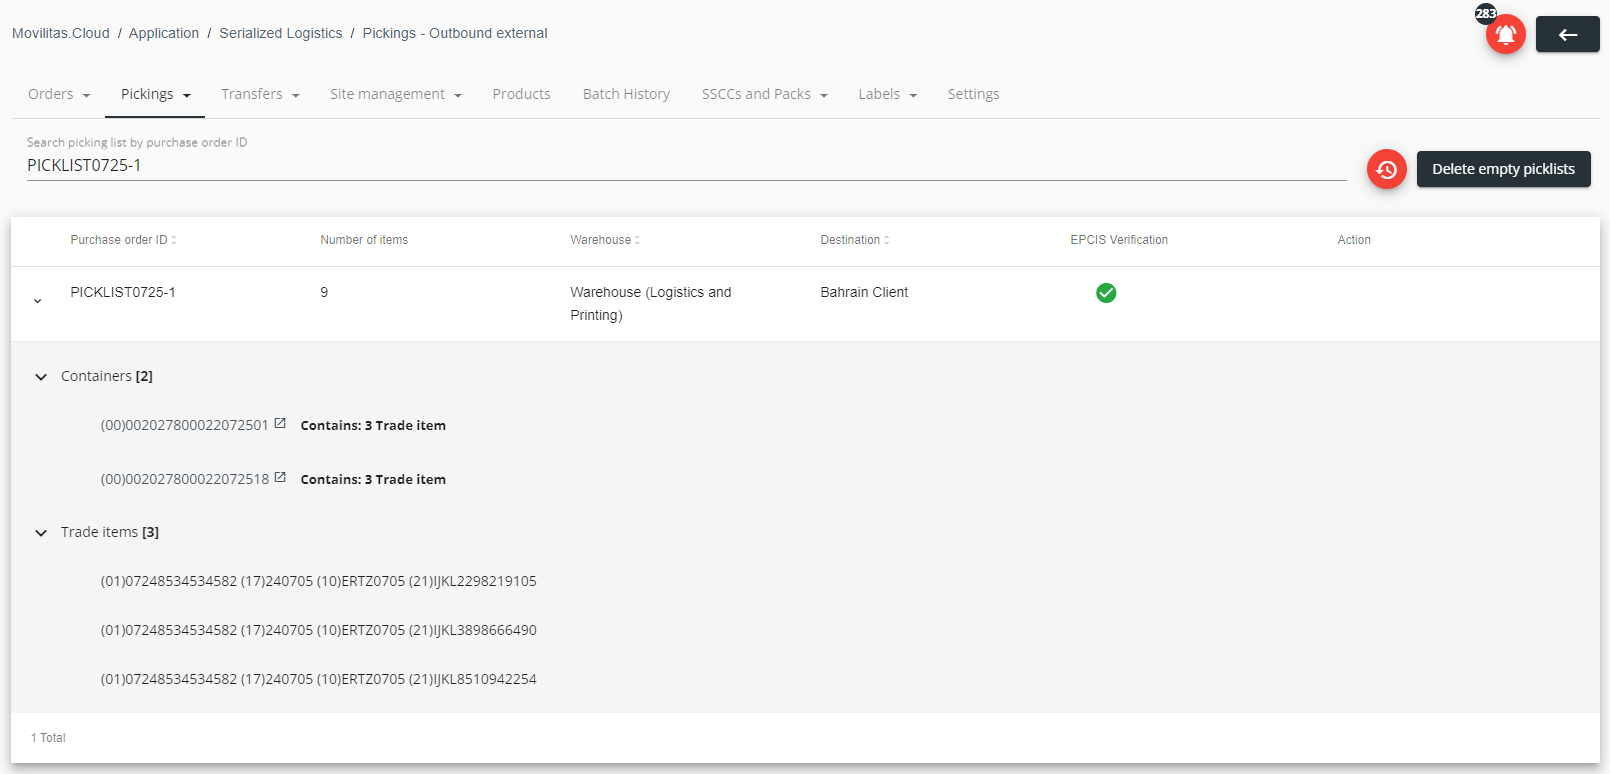Go to the Products tab
Viewport: 1610px width, 774px height.
click(521, 94)
